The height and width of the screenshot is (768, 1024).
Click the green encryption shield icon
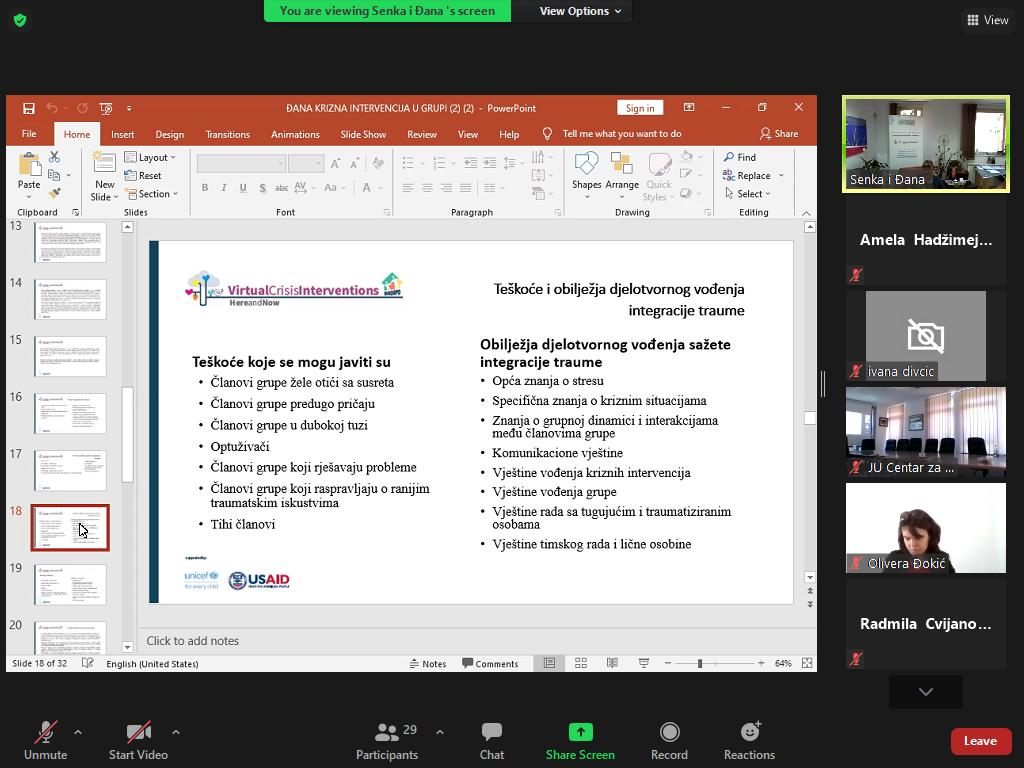point(20,20)
